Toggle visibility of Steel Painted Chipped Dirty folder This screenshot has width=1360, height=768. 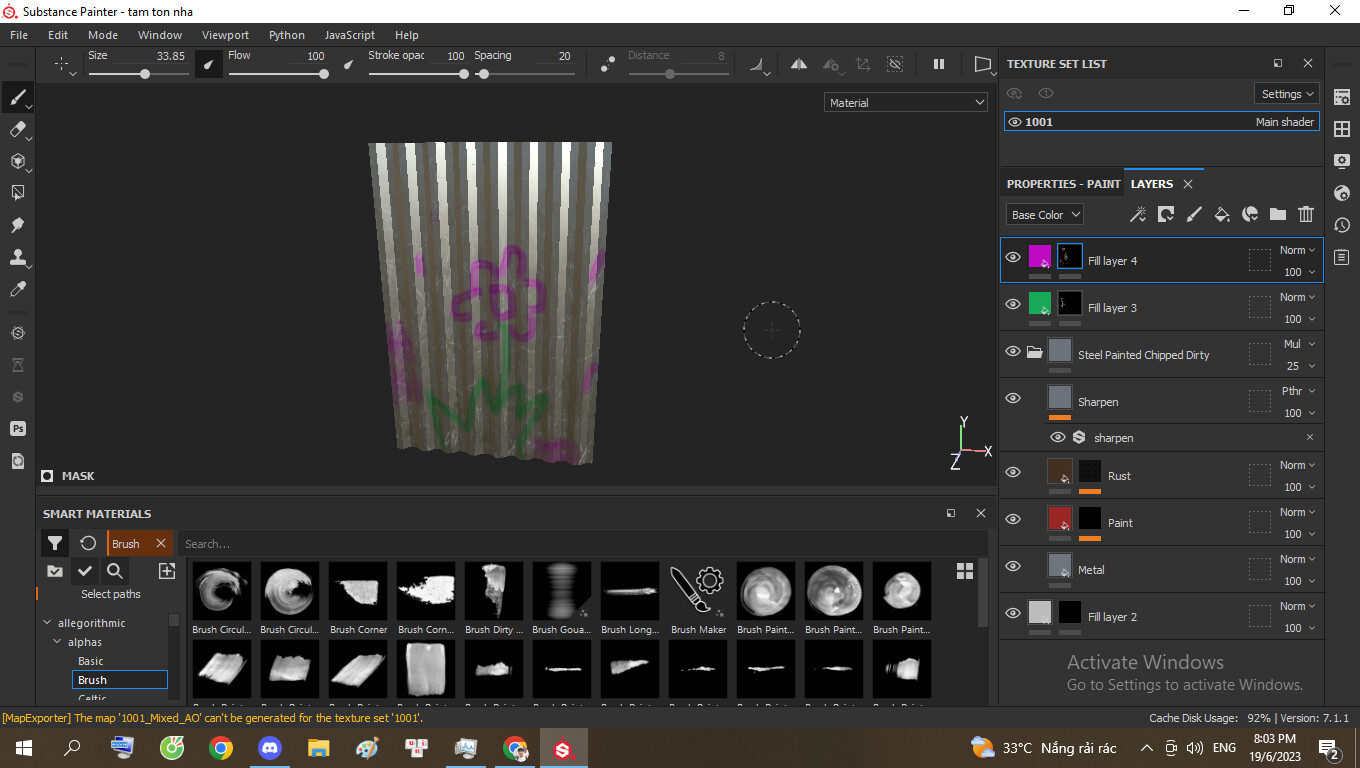[1013, 351]
